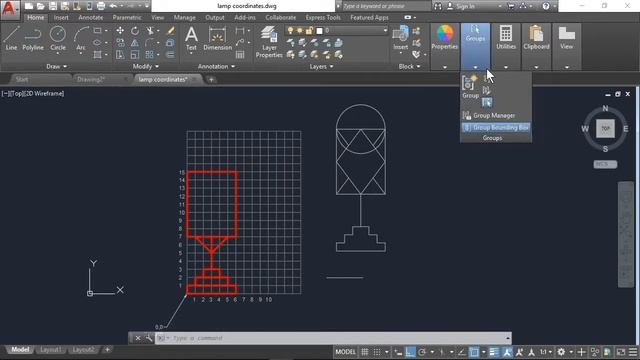Click the Trim scissors tool
This screenshot has width=640, height=360.
150,31
